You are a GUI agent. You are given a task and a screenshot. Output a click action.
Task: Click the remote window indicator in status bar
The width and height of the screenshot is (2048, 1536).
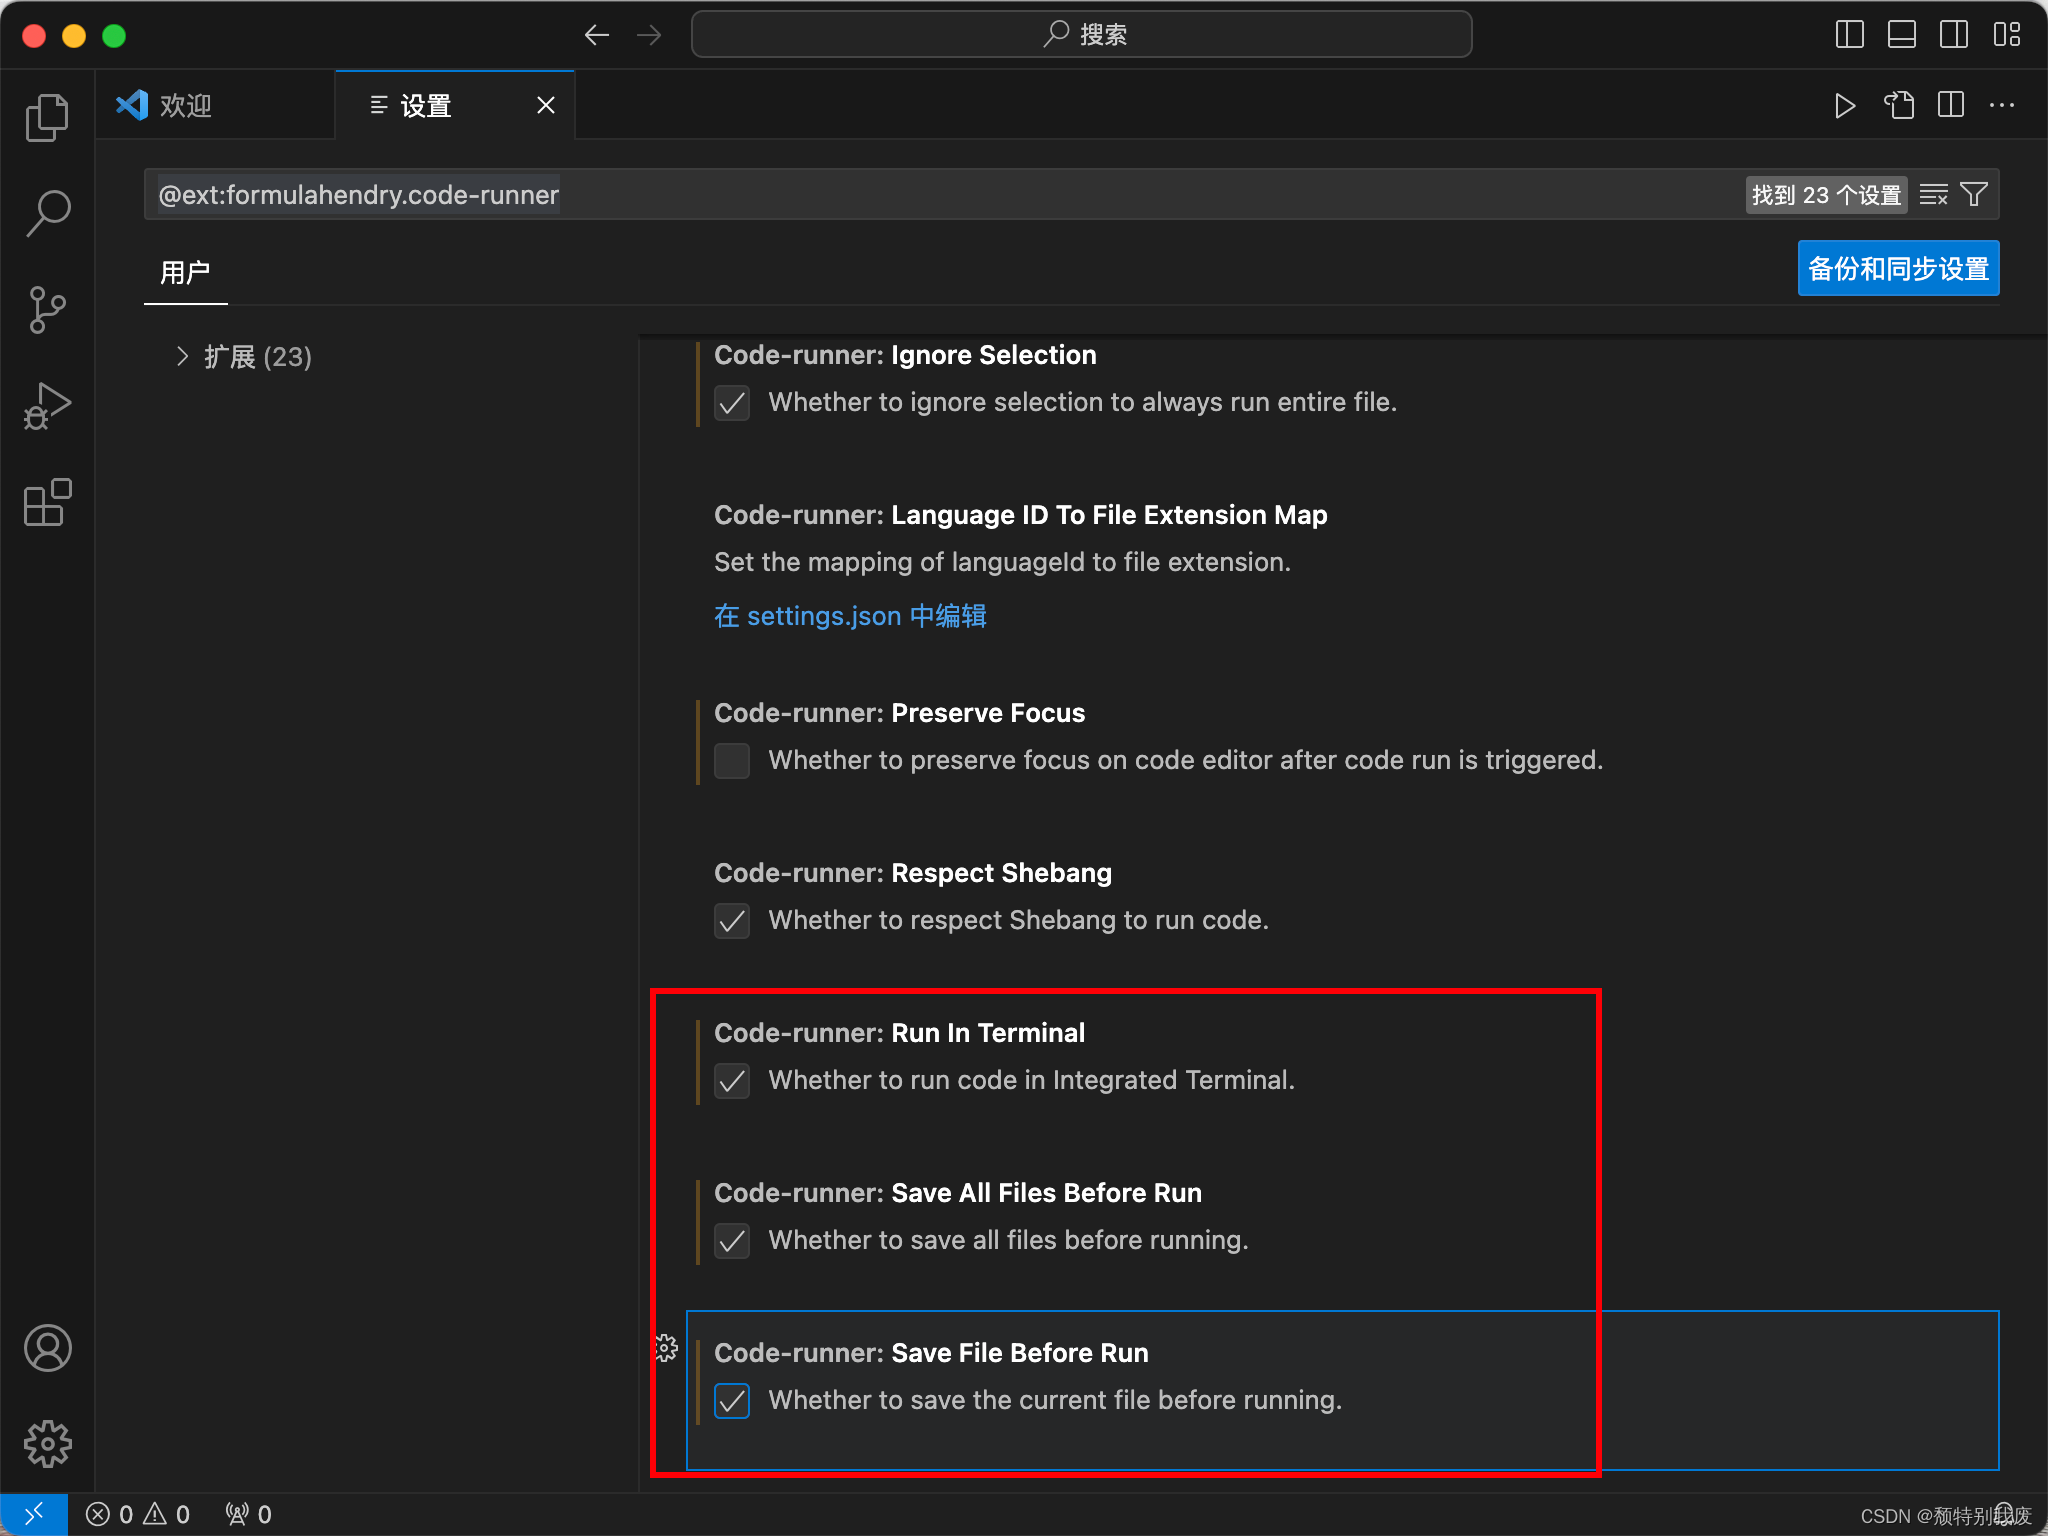(34, 1514)
